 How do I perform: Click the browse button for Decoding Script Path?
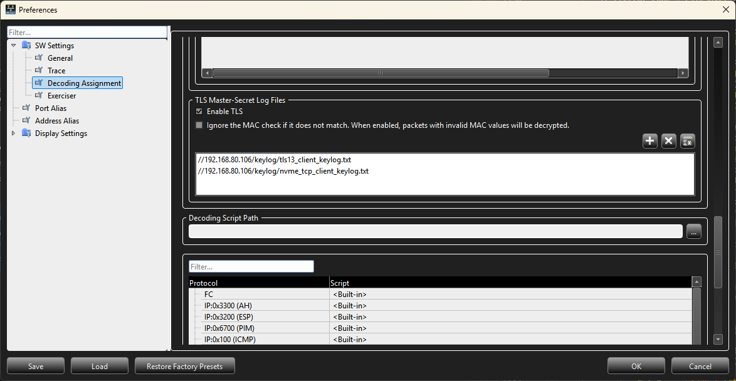click(x=694, y=231)
